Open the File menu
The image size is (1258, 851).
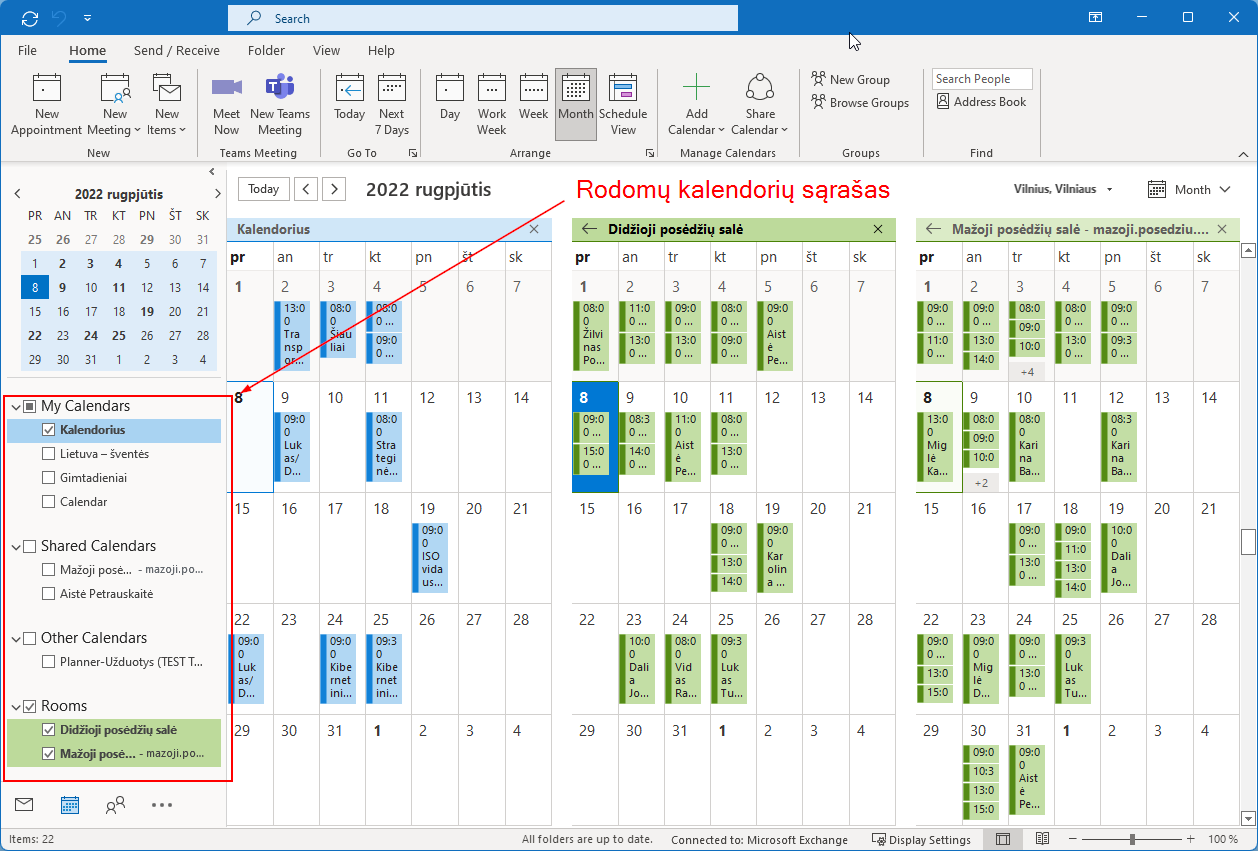[27, 51]
